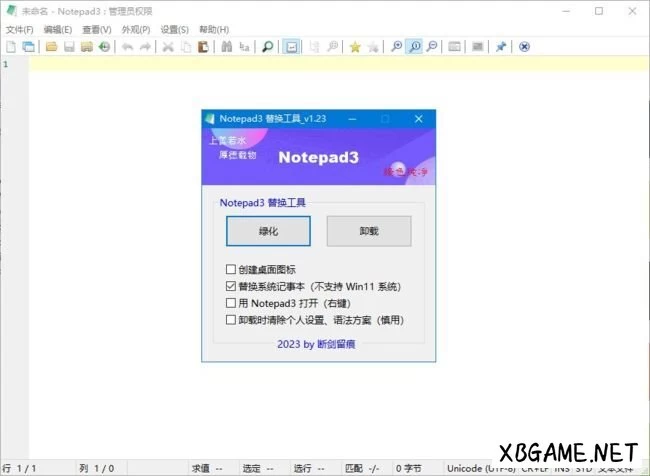Tick 用 Notepad3 打开 (右键) checkbox
Screen dimensions: 650x476
click(232, 303)
